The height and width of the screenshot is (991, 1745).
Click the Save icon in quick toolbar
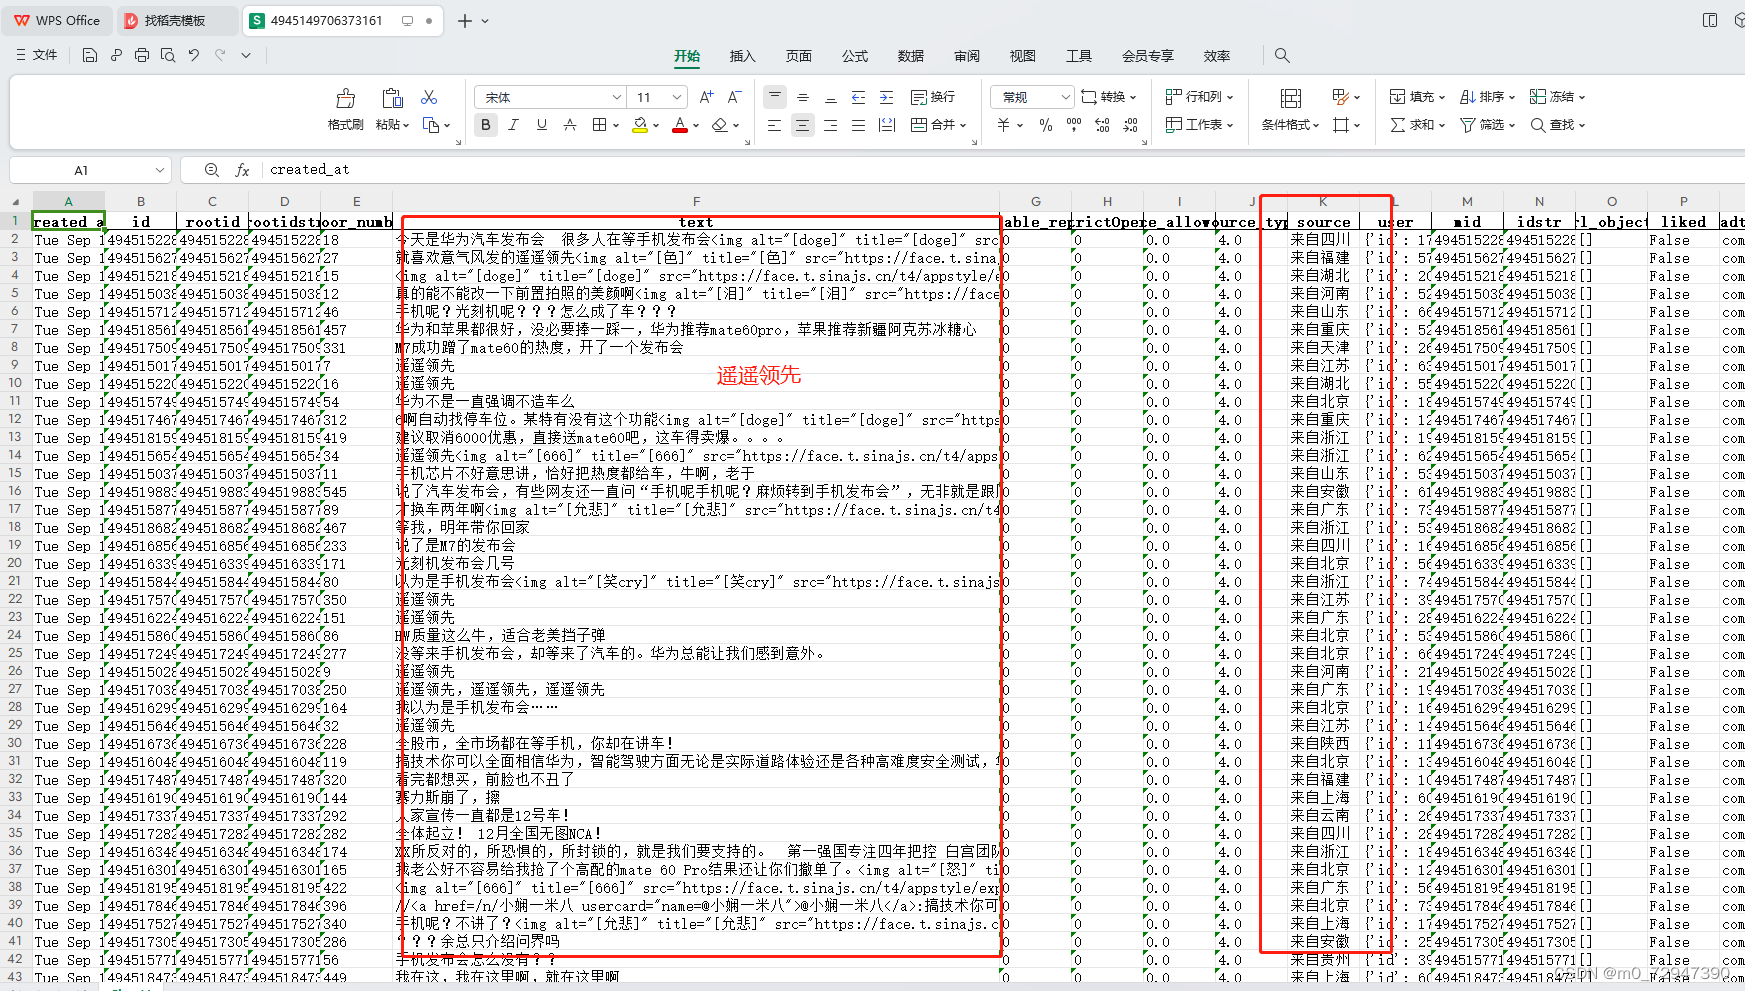coord(90,55)
